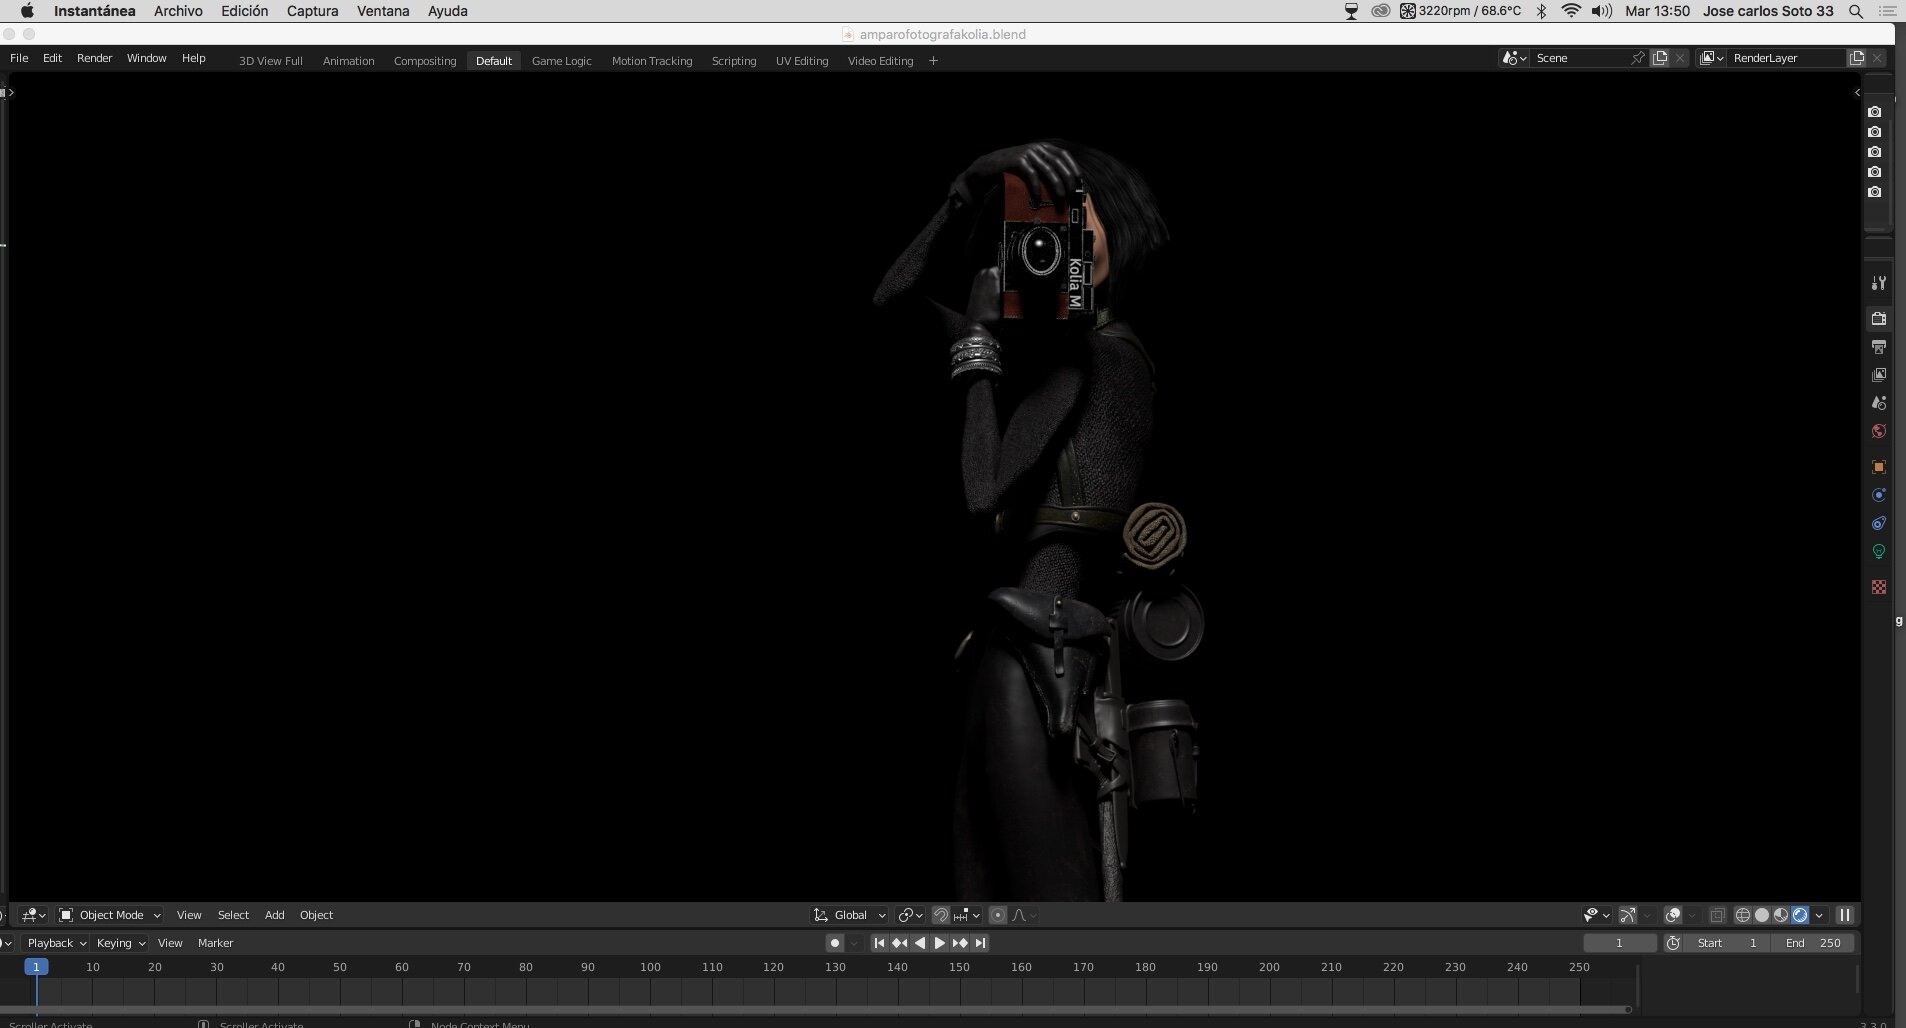Click Add View Layer icon beside RenderLayer
The image size is (1906, 1028).
pyautogui.click(x=1857, y=58)
